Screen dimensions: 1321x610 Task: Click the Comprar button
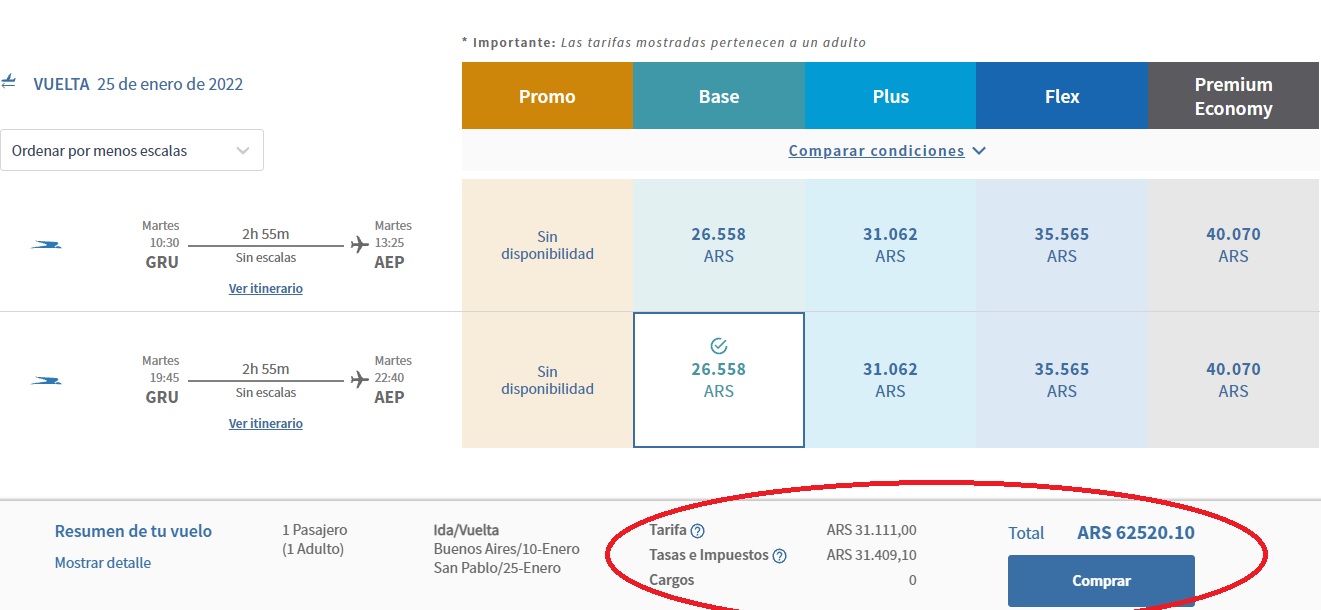(1101, 581)
